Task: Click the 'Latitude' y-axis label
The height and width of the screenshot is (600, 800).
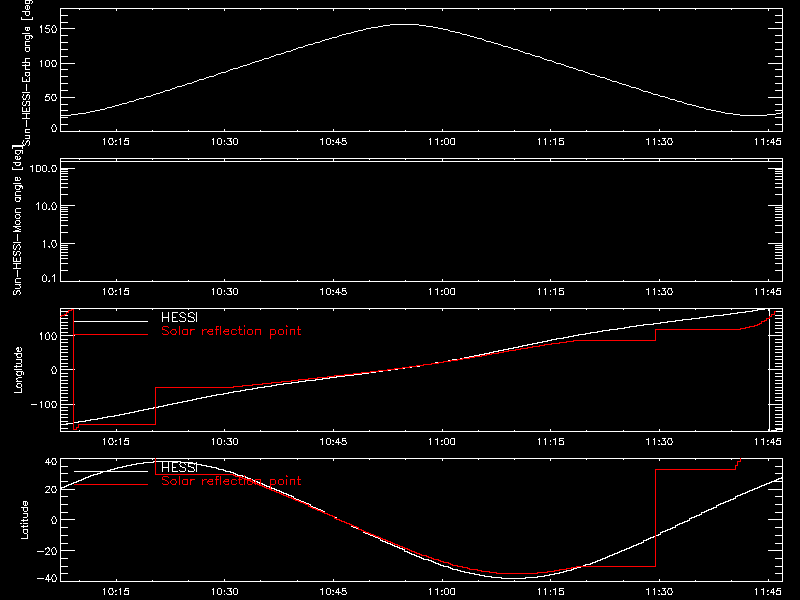Action: [24, 519]
